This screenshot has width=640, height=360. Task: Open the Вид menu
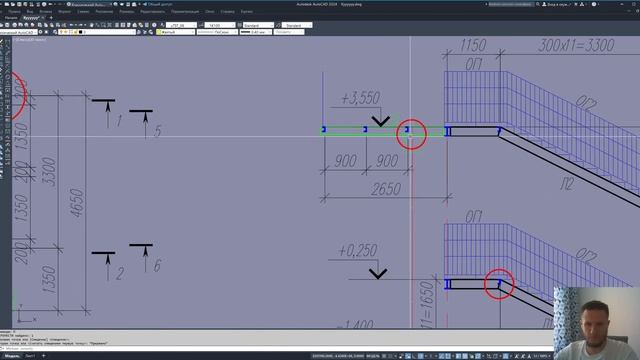coord(30,11)
